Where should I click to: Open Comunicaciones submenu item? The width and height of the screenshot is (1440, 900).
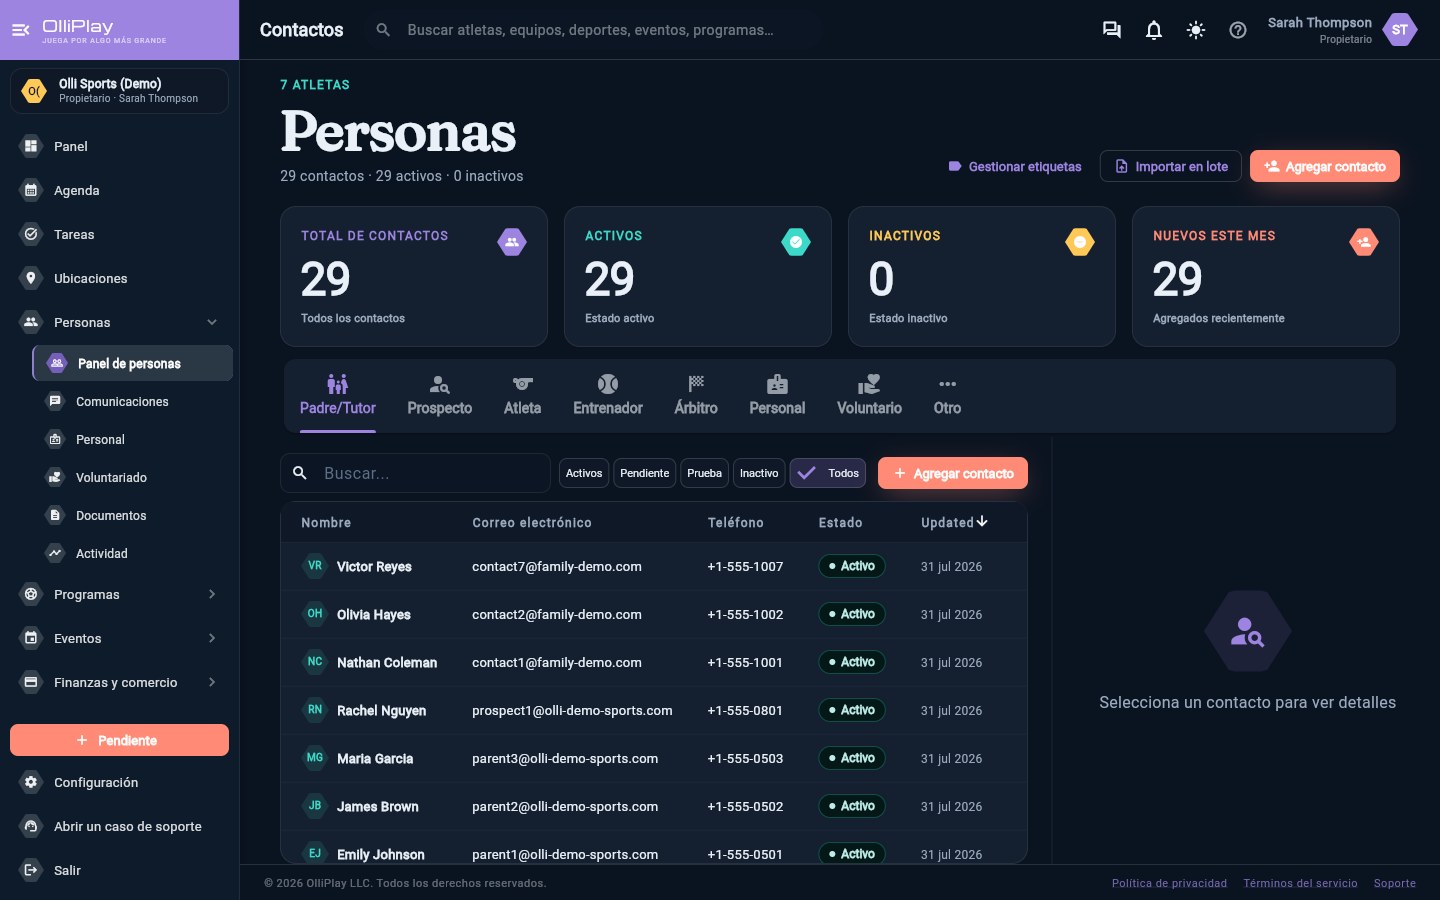[x=132, y=401]
